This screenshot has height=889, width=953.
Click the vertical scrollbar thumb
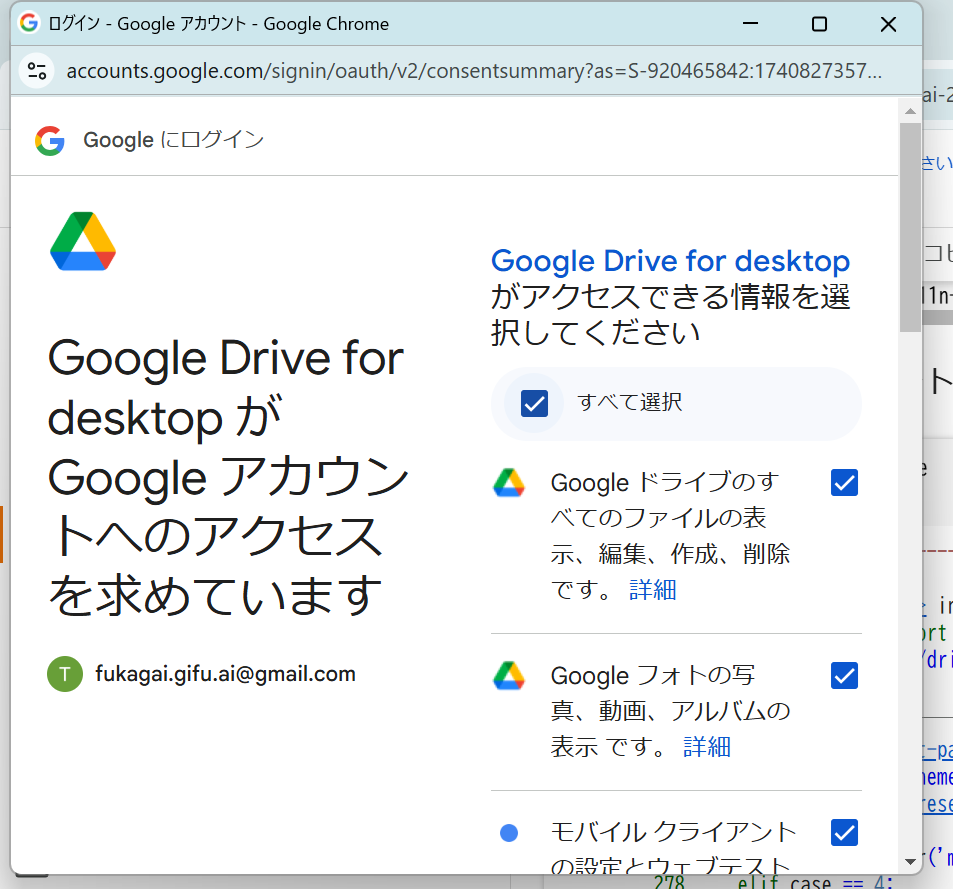(910, 227)
